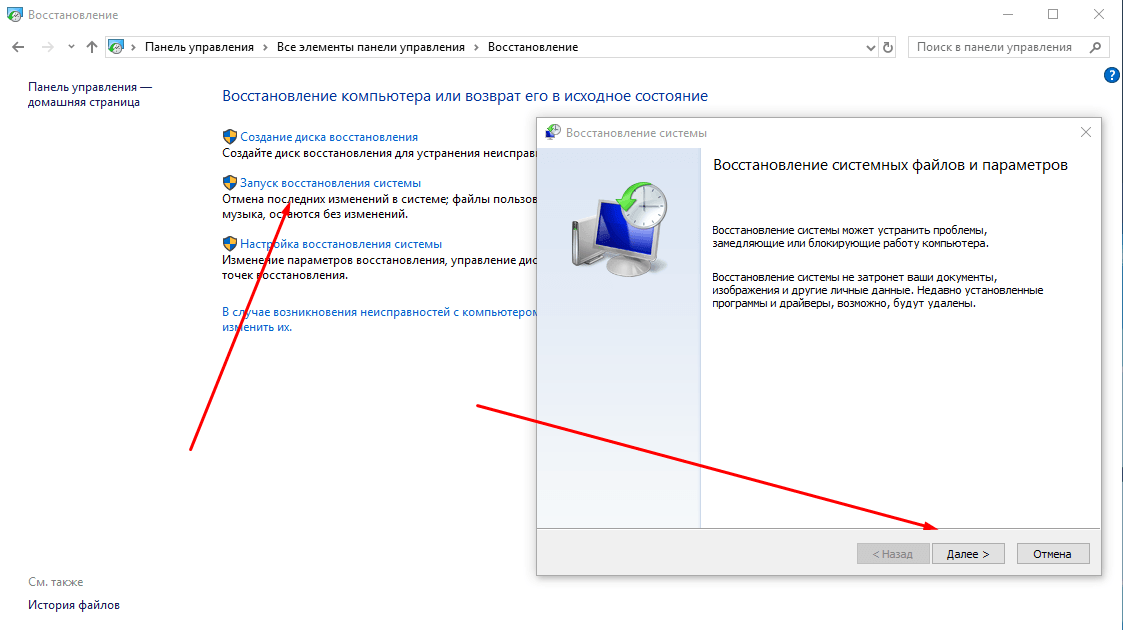Click the Восстановление компьютера или возврат heading

pyautogui.click(x=465, y=96)
